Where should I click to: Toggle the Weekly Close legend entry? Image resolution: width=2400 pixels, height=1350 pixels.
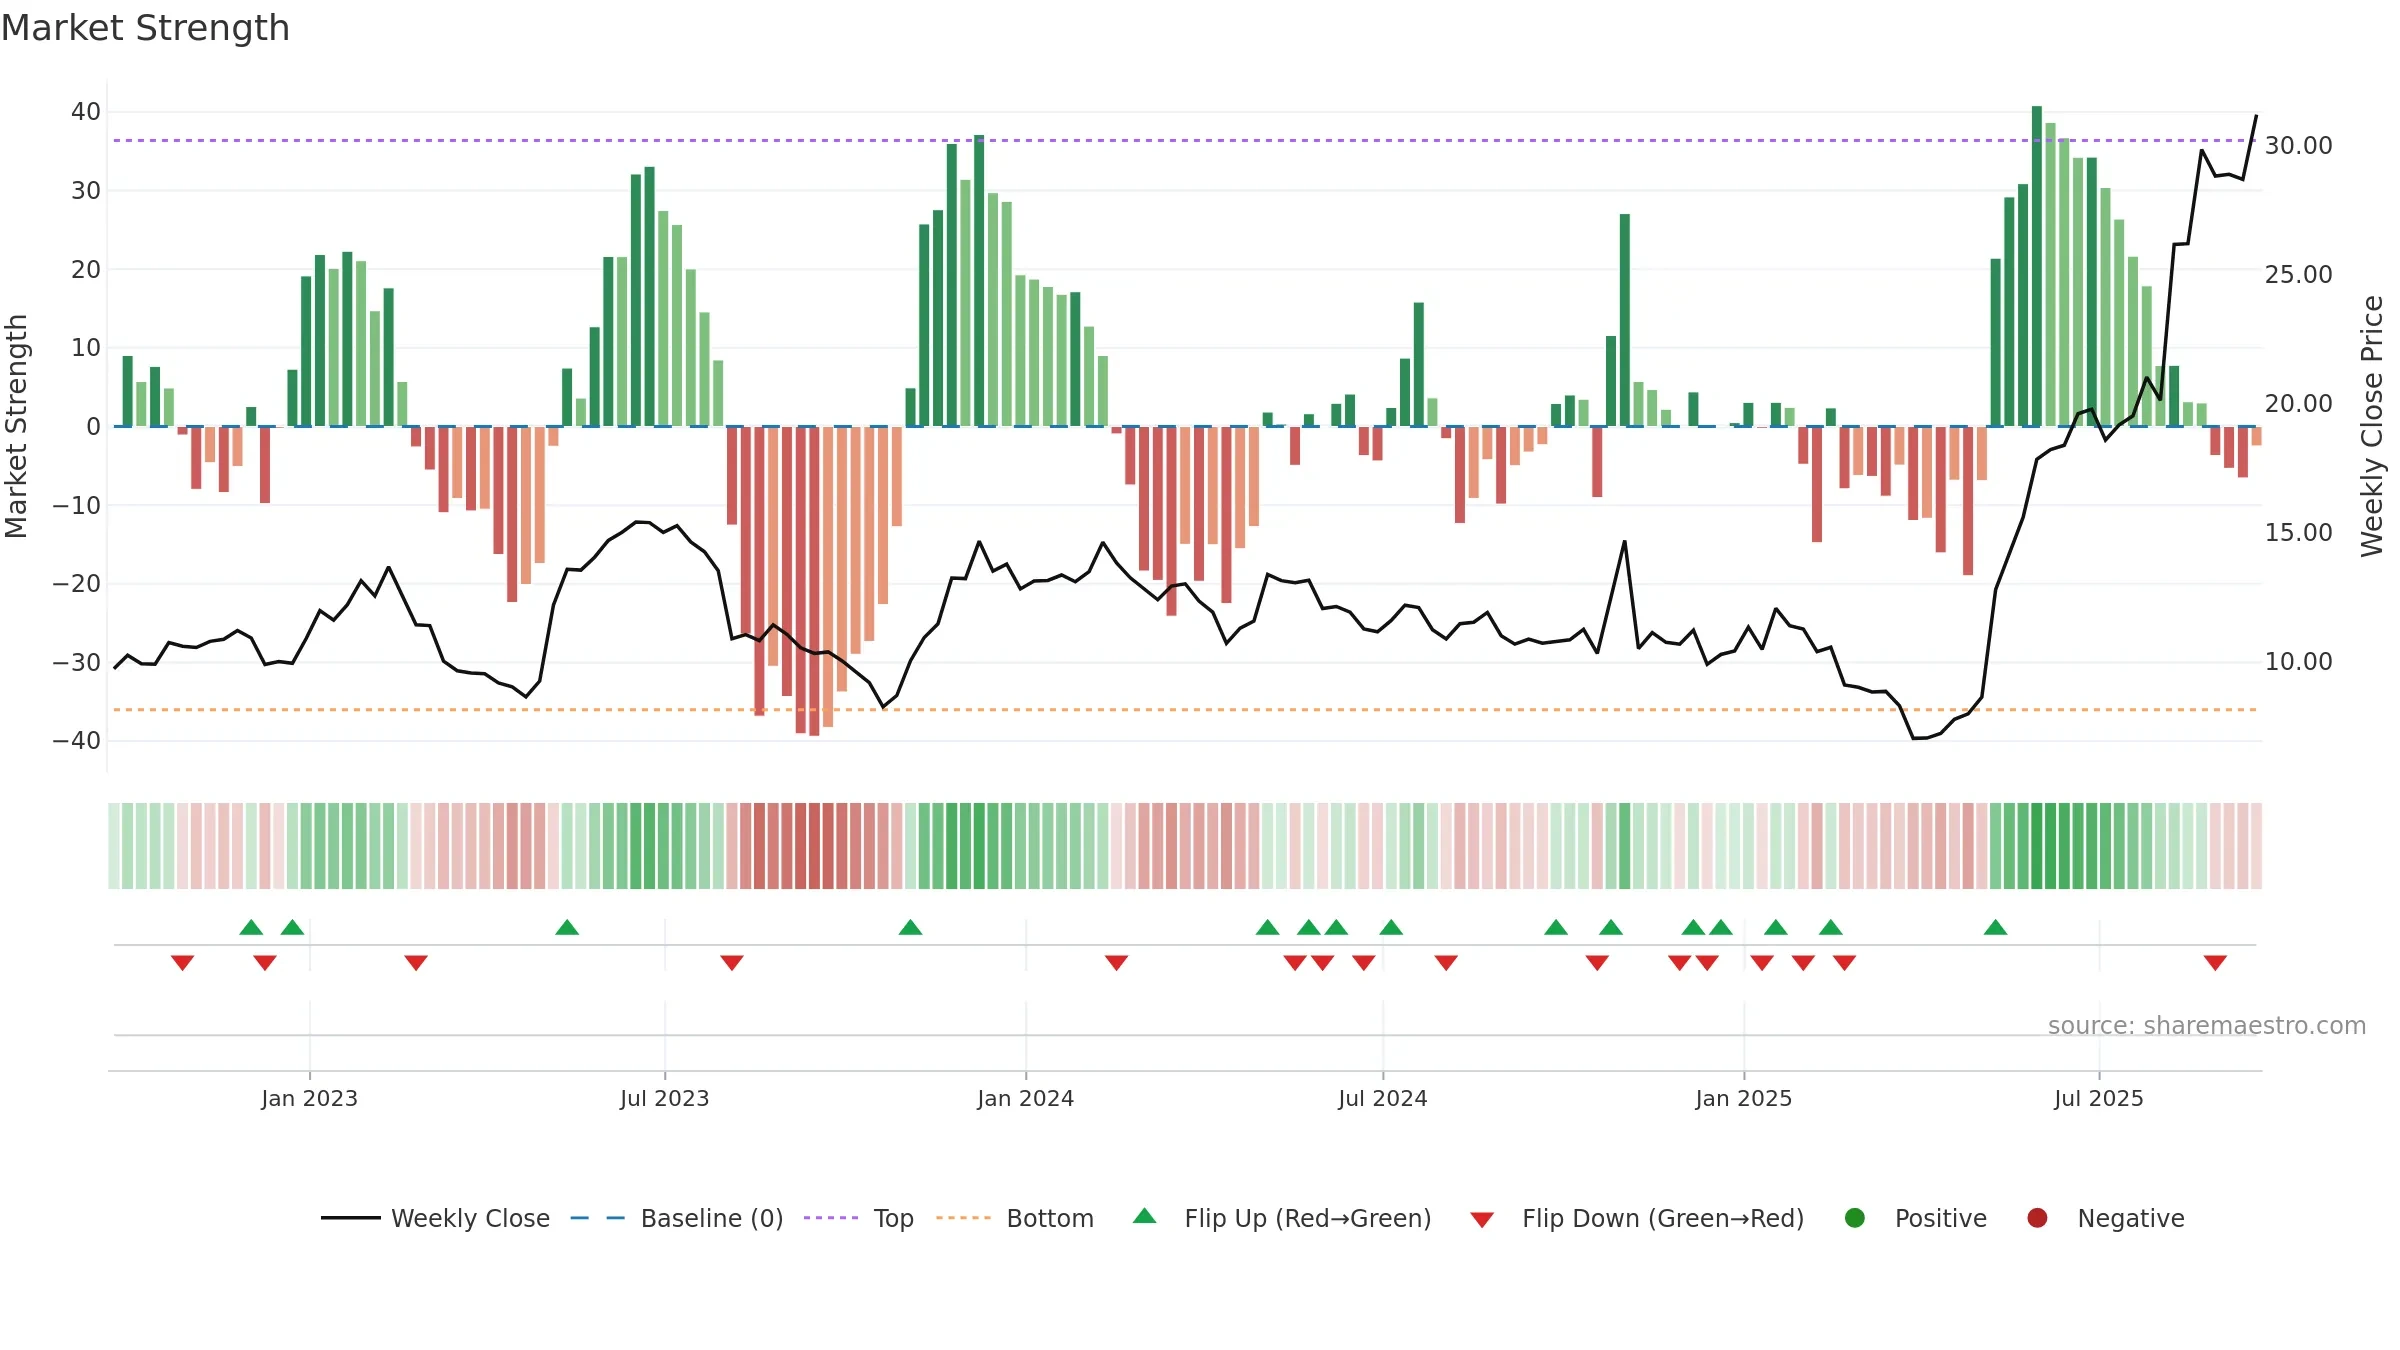436,1218
